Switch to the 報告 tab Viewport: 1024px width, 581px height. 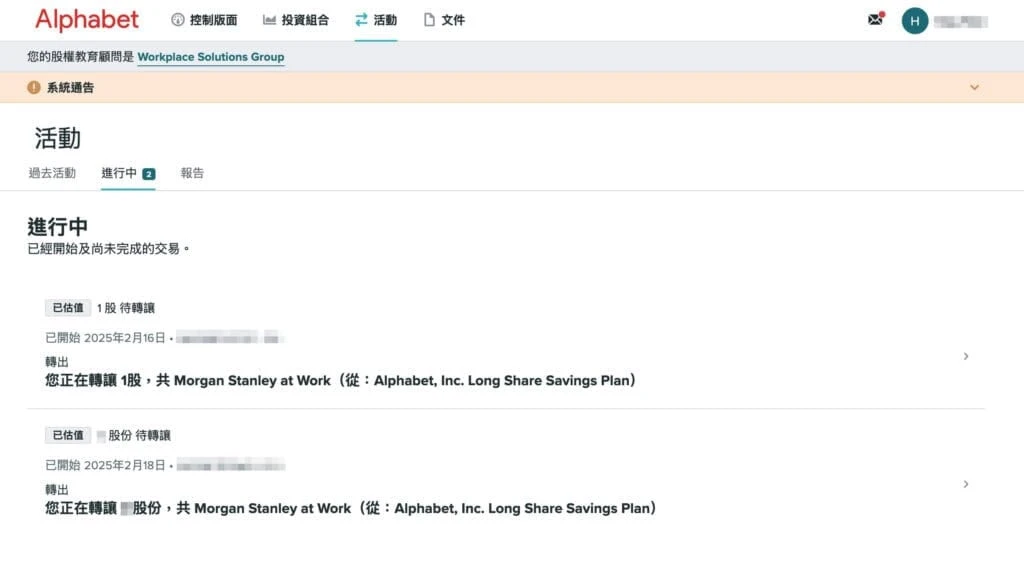tap(192, 173)
